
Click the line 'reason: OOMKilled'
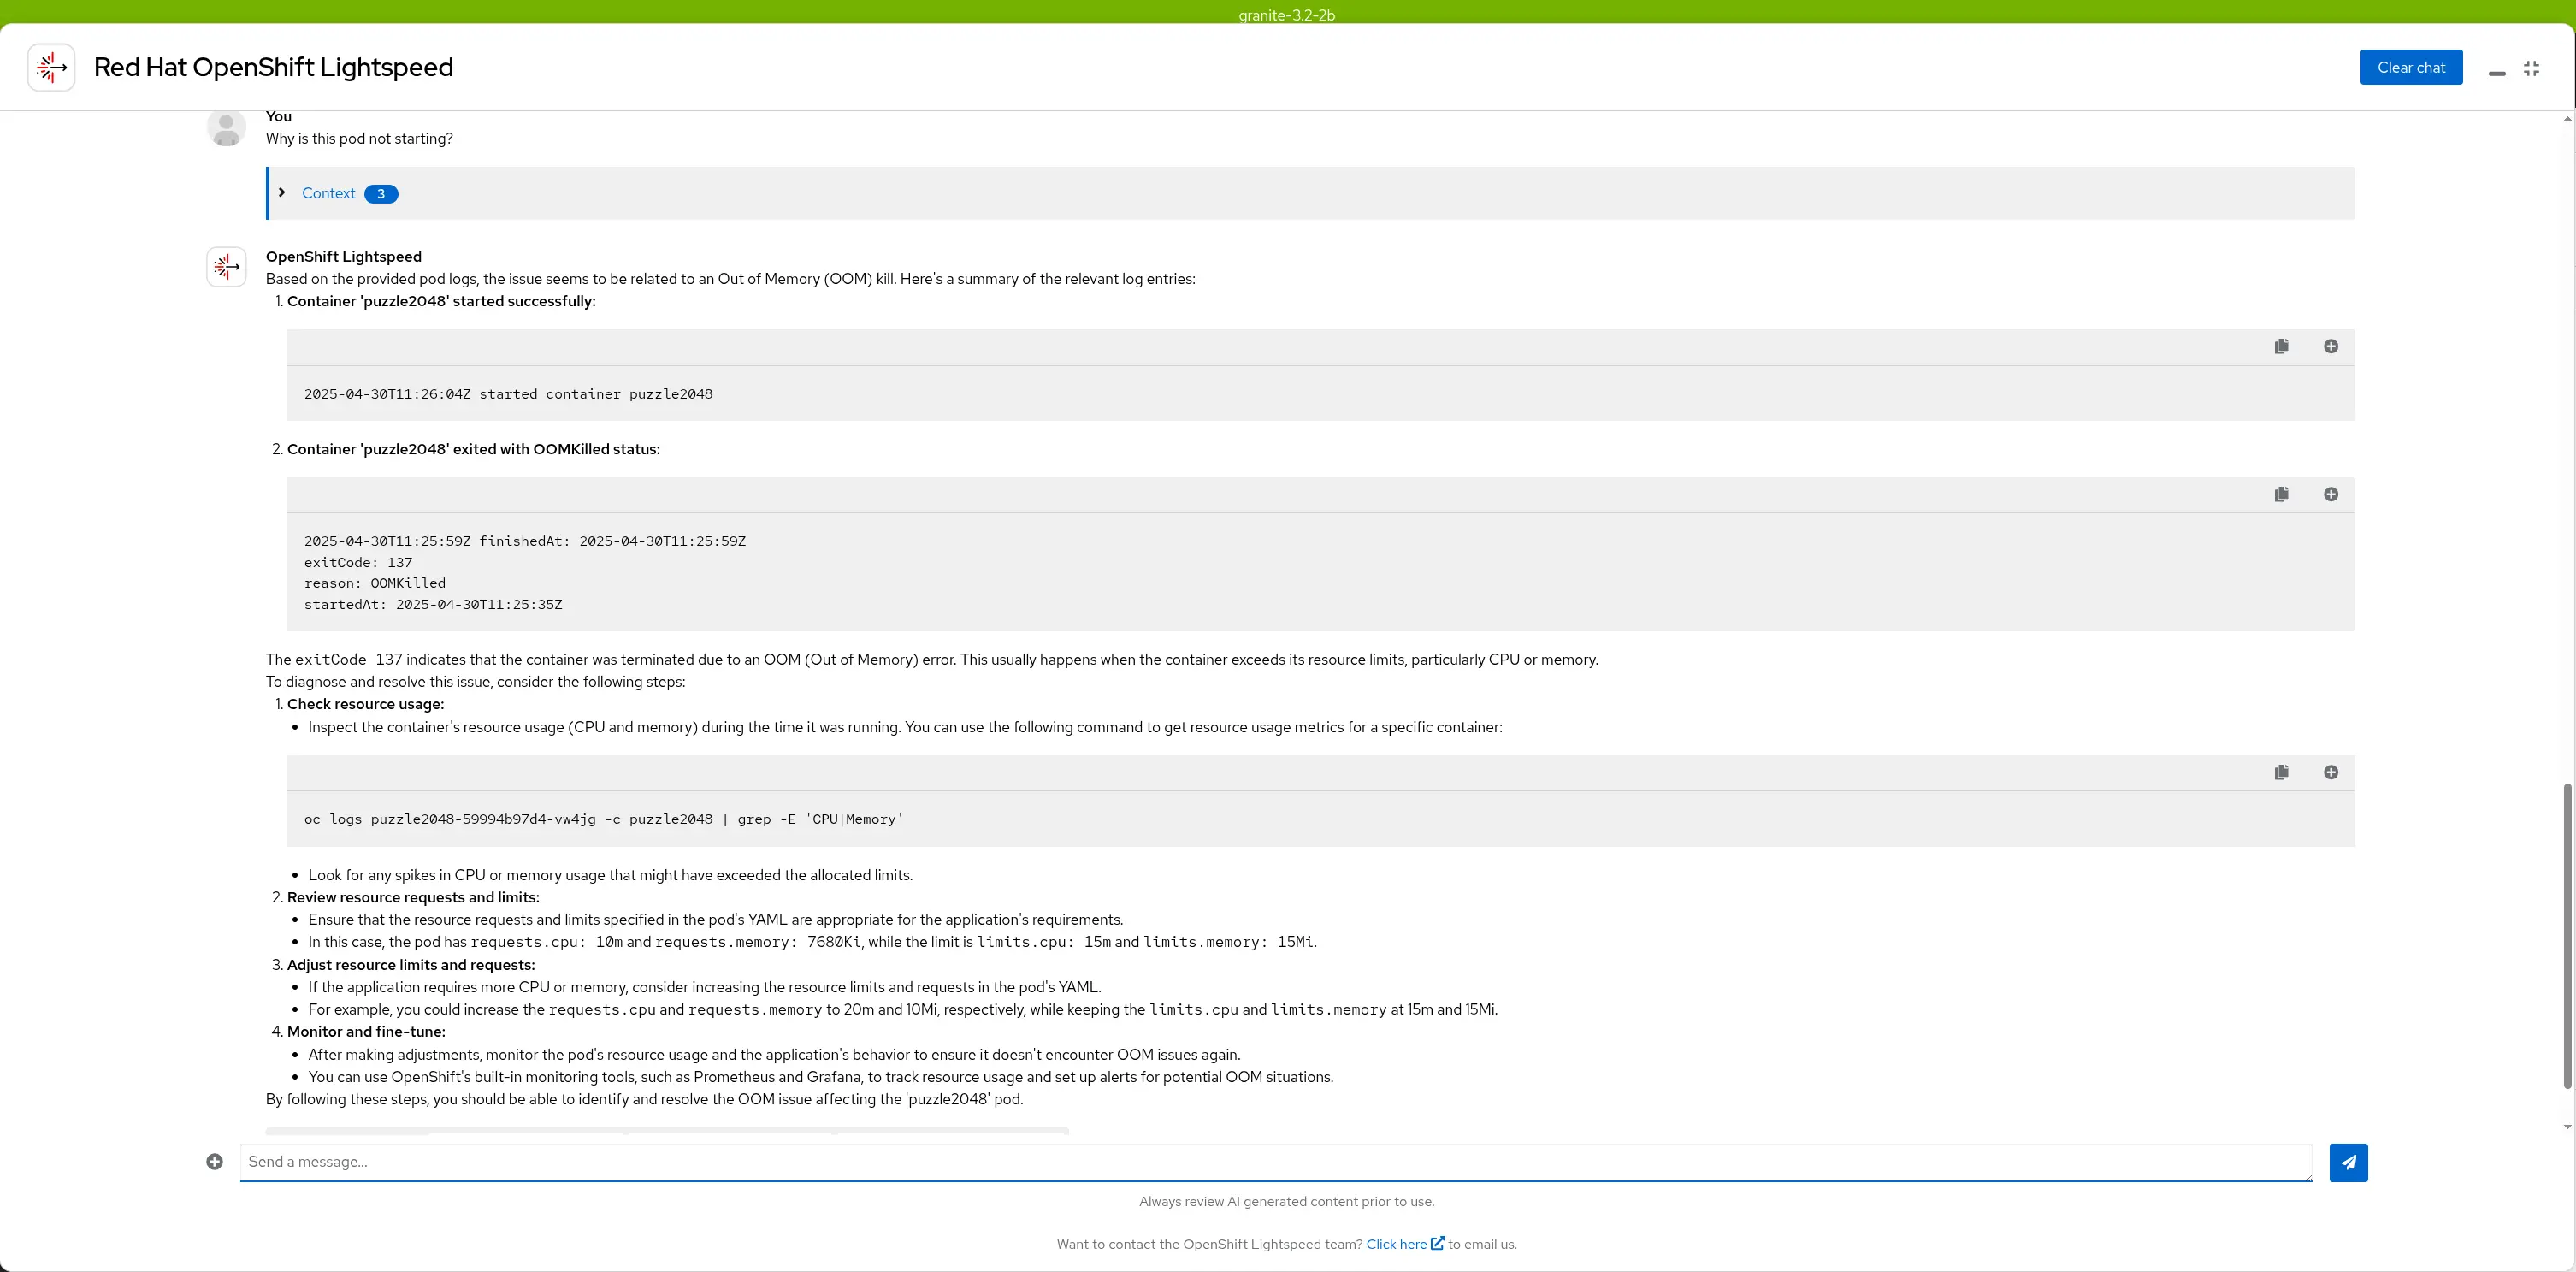click(375, 583)
